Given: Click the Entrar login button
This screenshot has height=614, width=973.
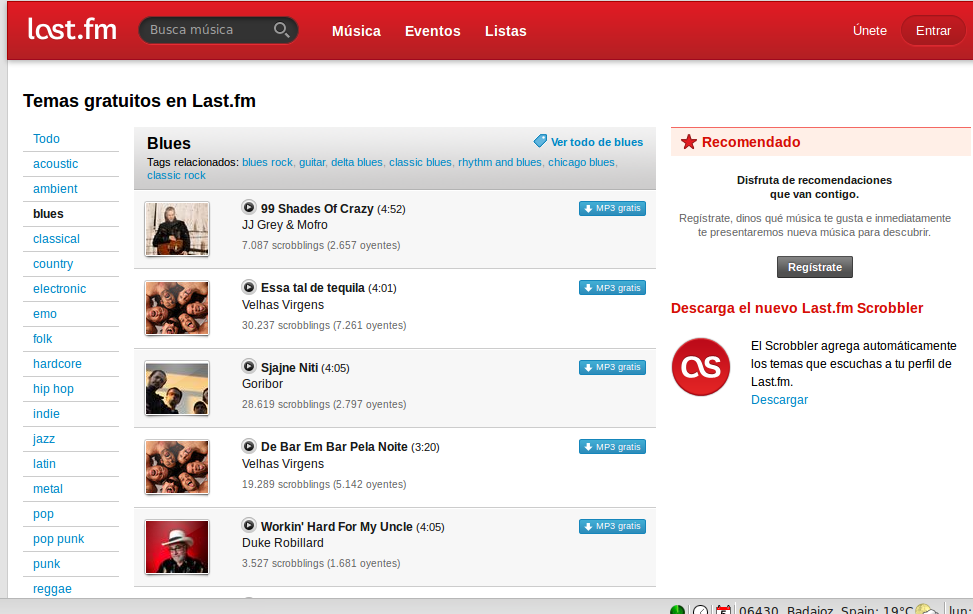Looking at the screenshot, I should point(933,30).
